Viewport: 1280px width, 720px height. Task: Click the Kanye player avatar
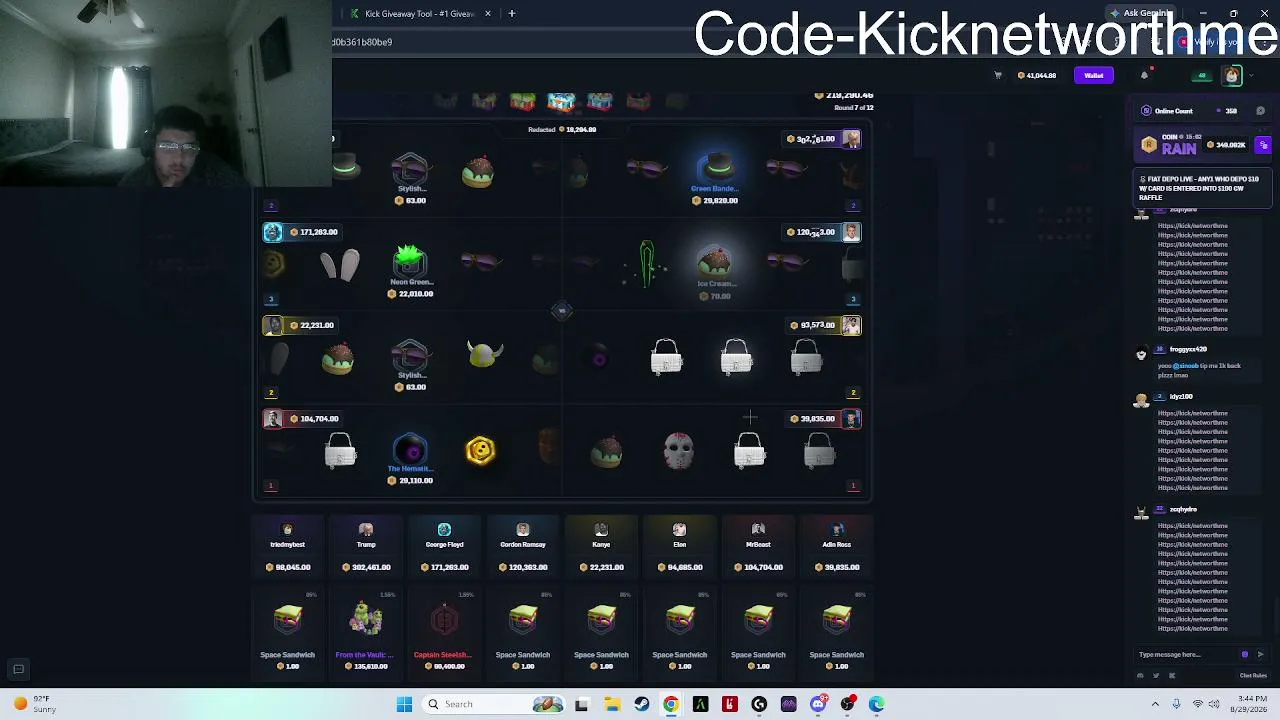(x=601, y=529)
